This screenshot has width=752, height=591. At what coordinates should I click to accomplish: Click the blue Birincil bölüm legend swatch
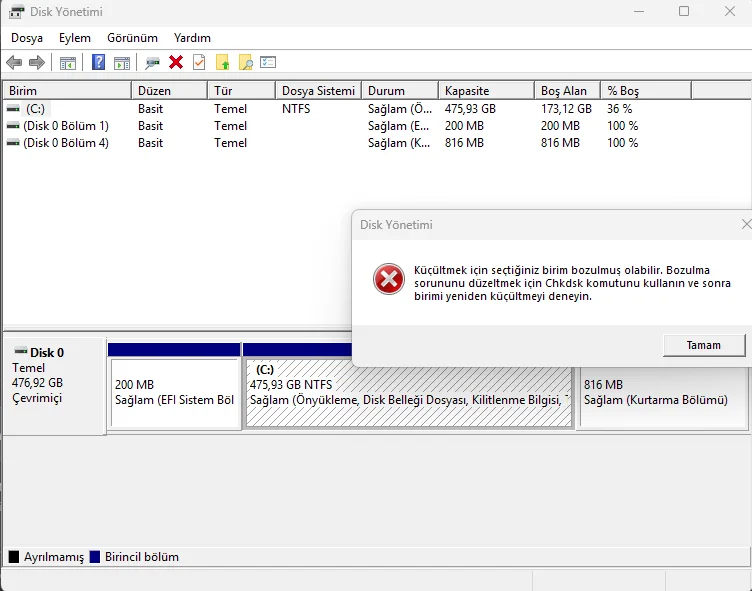(x=95, y=557)
